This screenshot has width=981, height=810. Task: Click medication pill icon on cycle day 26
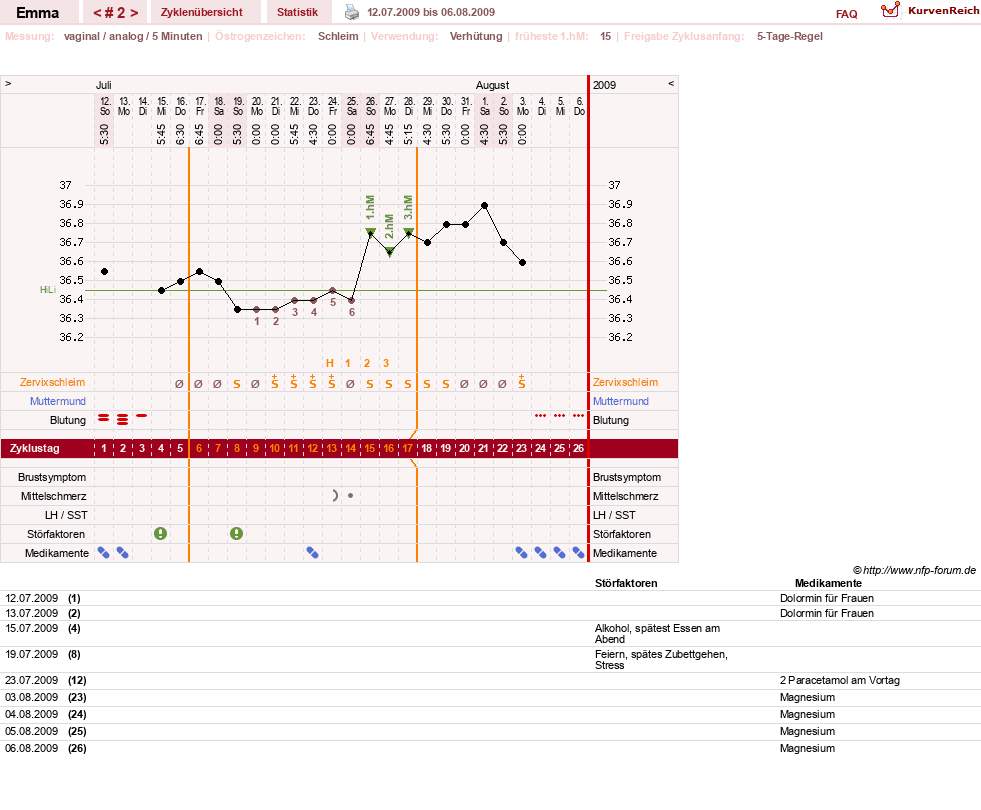(x=578, y=553)
